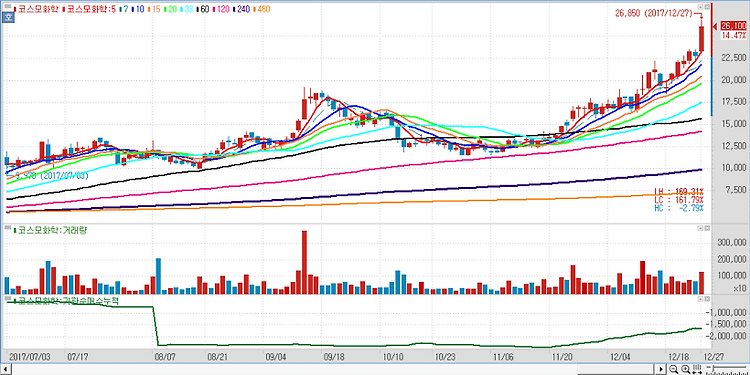The width and height of the screenshot is (750, 375).
Task: Click the first 코스모화학 price series label
Action: point(38,9)
